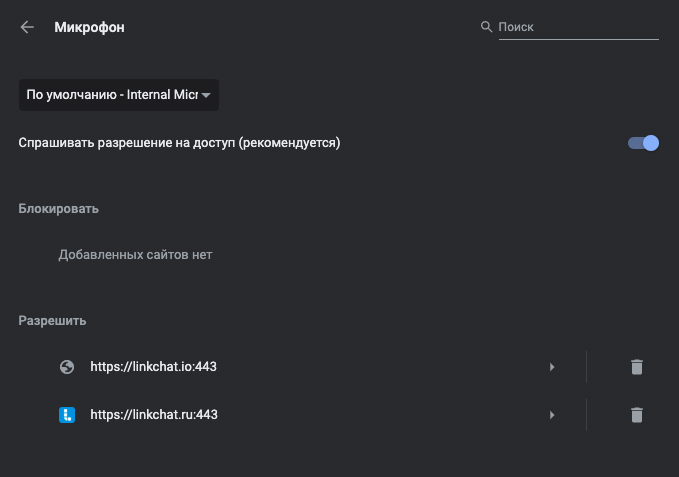Remove linkchat.ru from allowed list via trash icon
Viewport: 679px width, 477px height.
click(637, 415)
